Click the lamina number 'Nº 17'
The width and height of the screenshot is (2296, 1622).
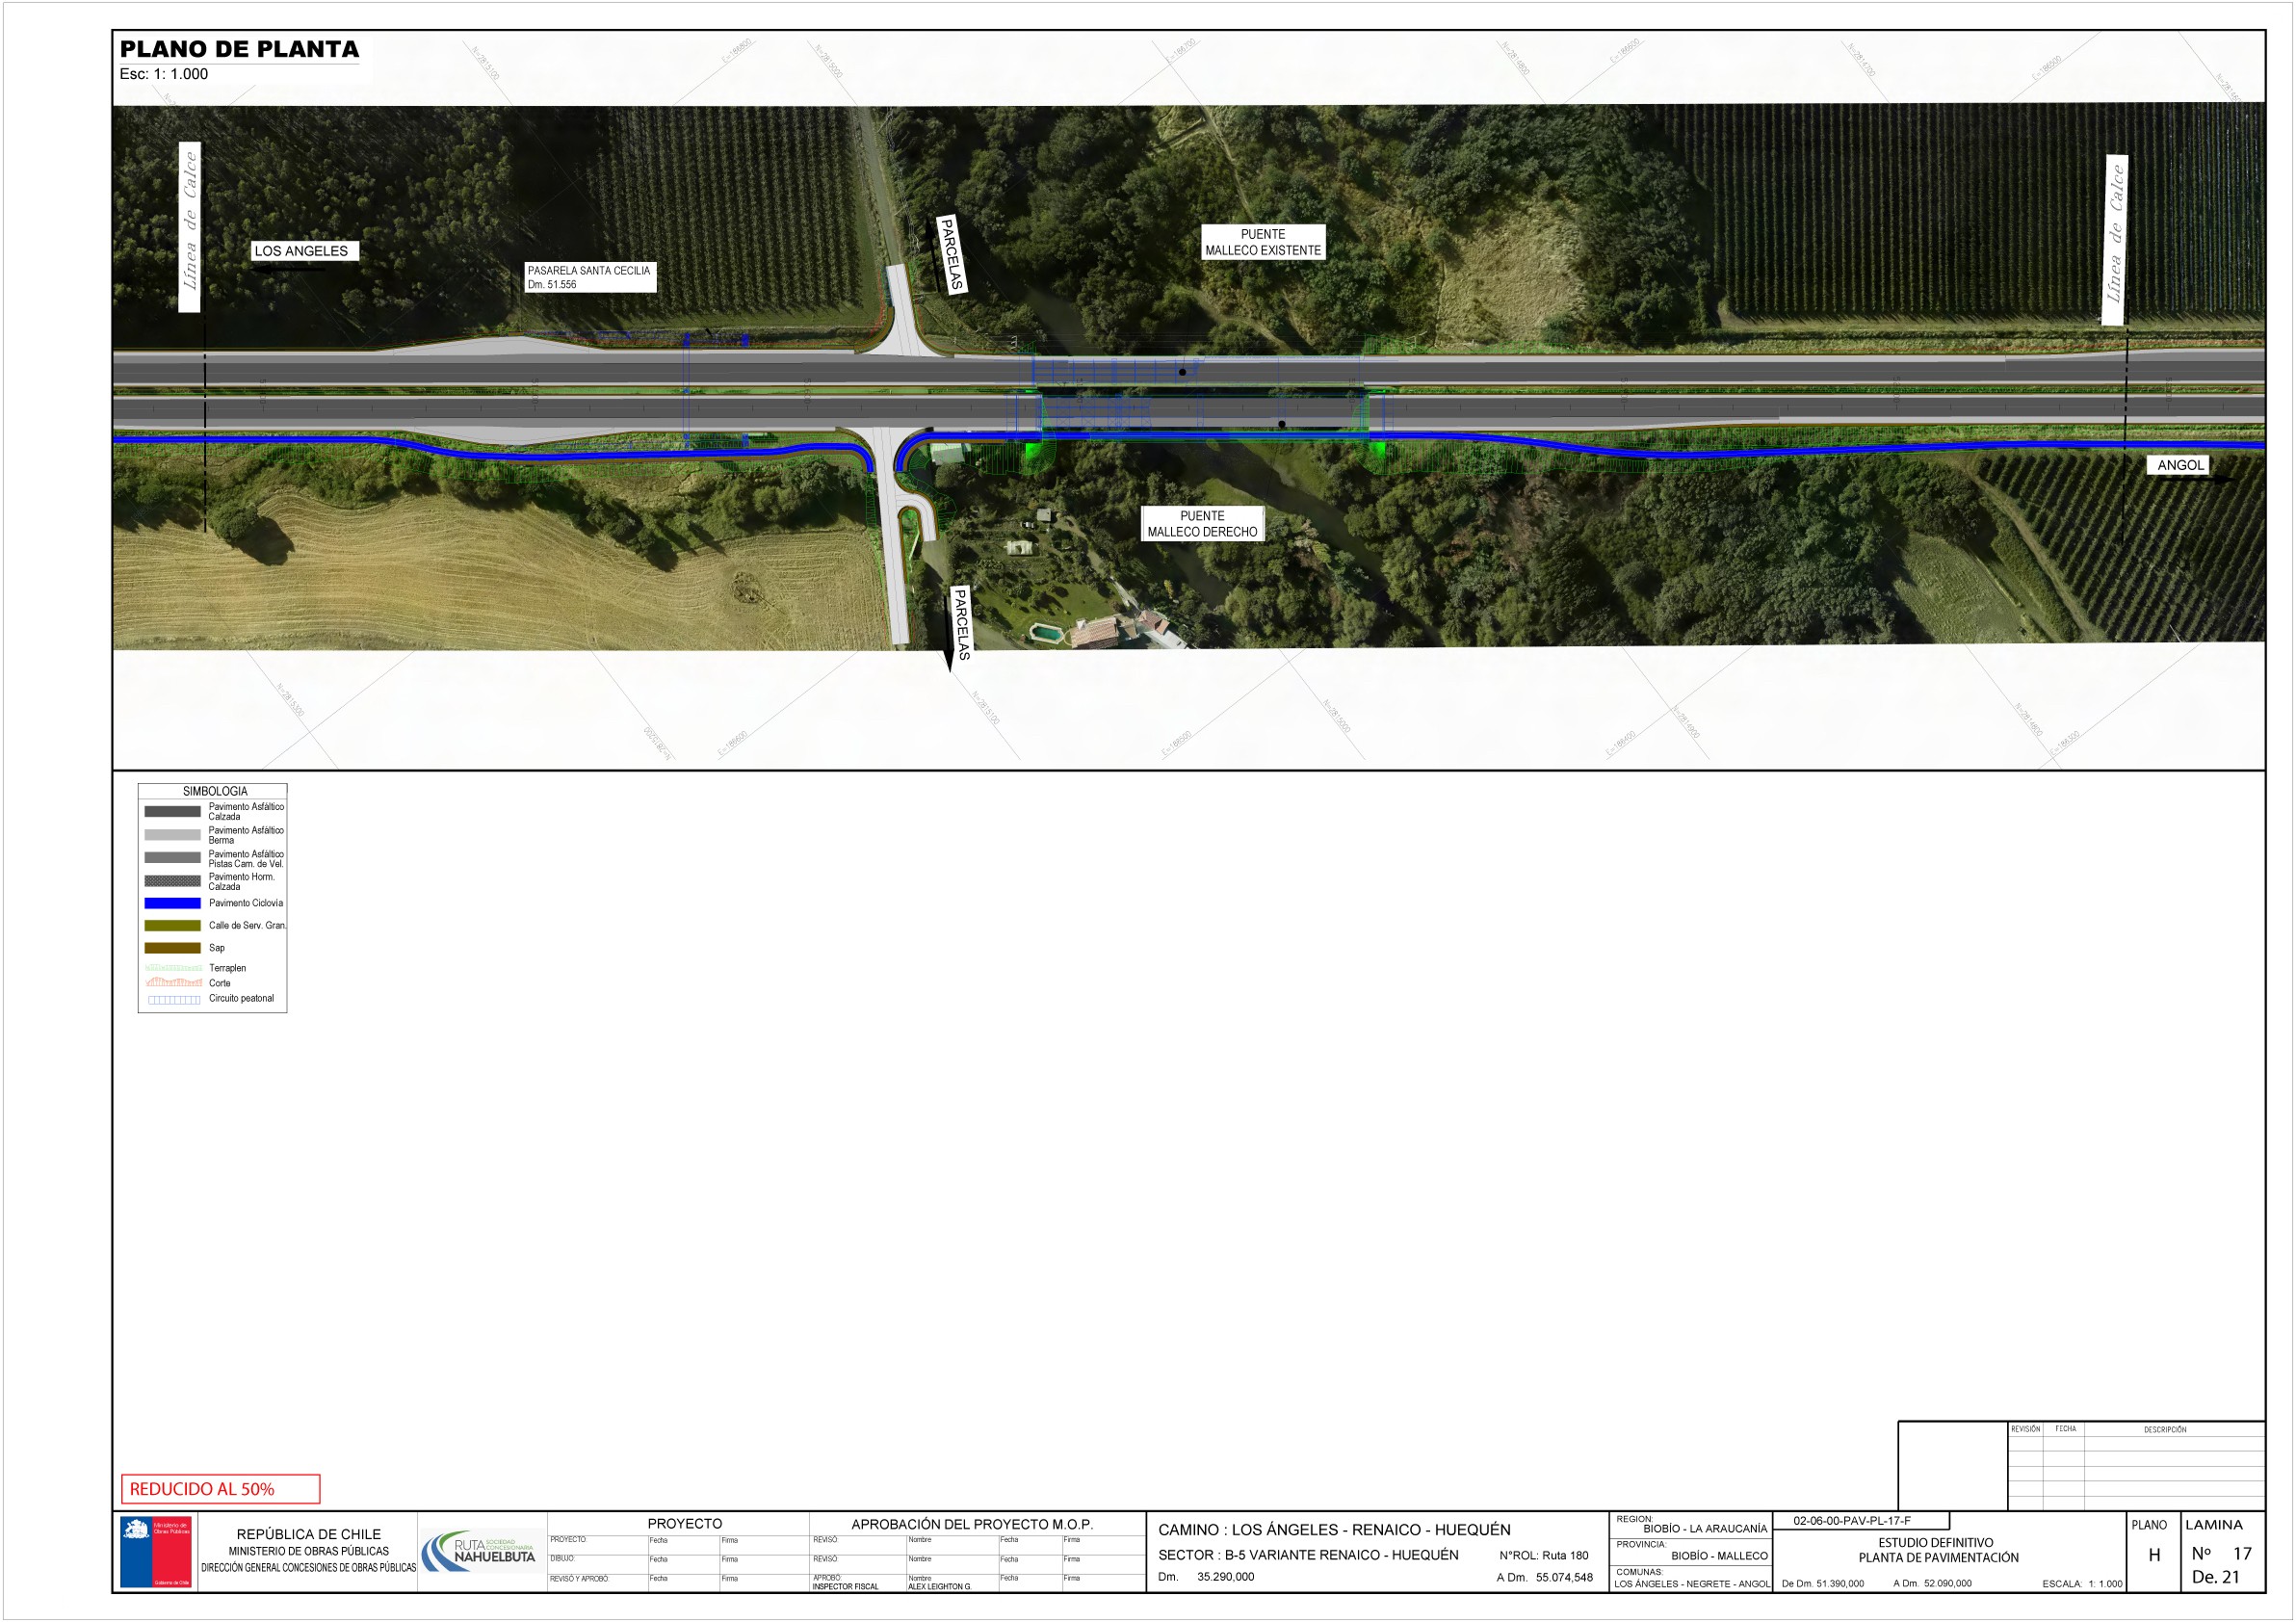(x=2221, y=1554)
